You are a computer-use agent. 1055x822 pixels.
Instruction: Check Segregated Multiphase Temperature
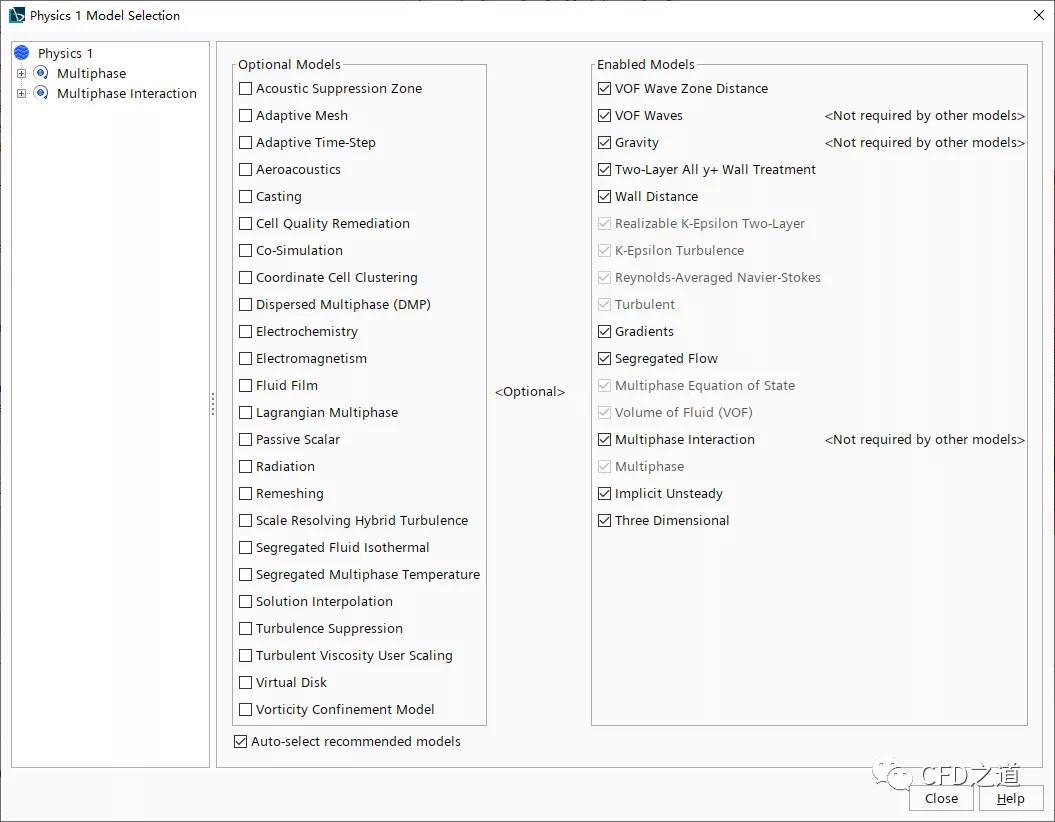click(246, 574)
